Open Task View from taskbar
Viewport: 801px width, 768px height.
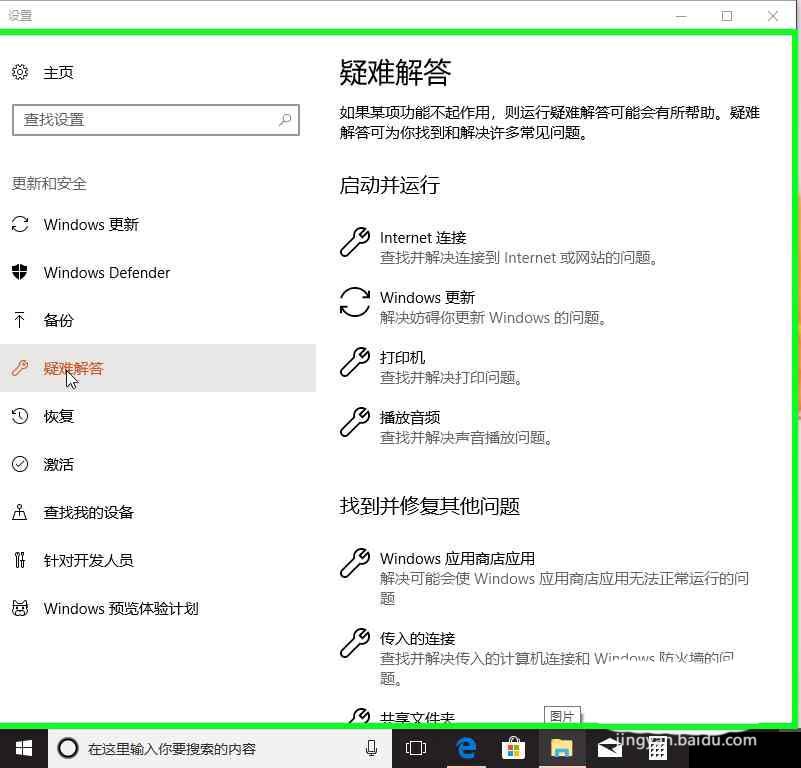click(416, 749)
